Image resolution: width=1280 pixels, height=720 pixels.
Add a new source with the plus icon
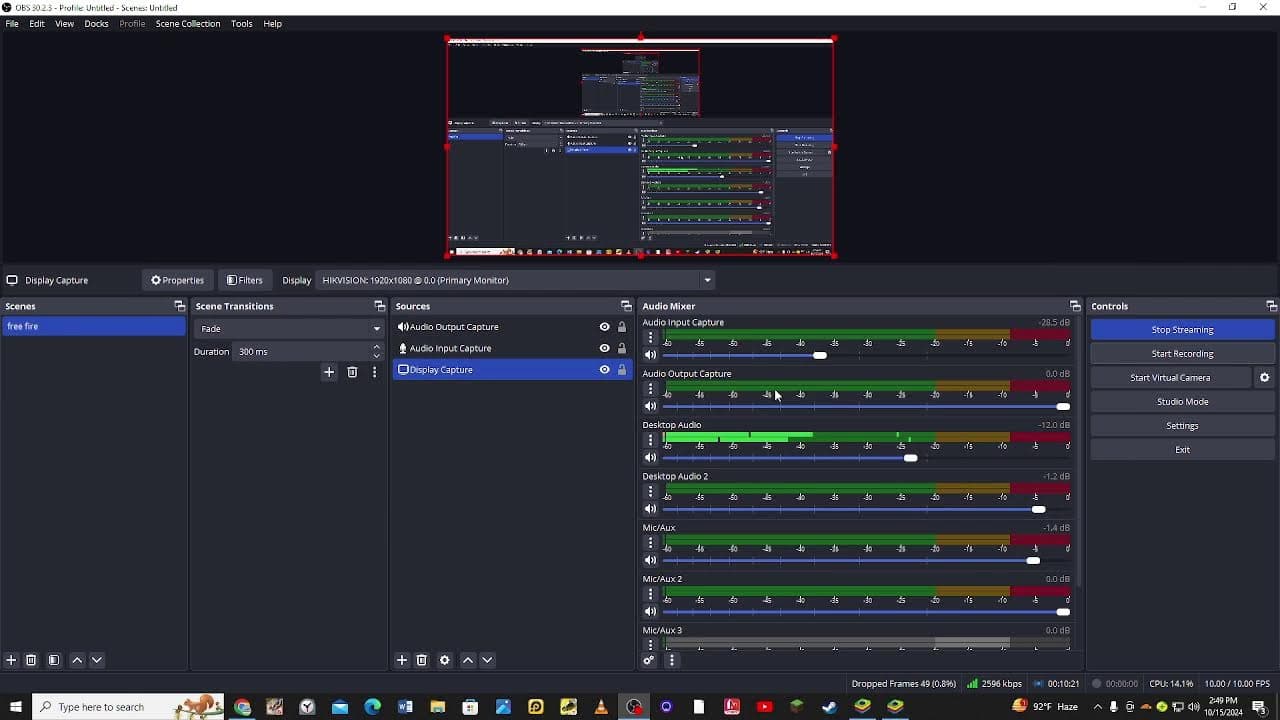(402, 660)
